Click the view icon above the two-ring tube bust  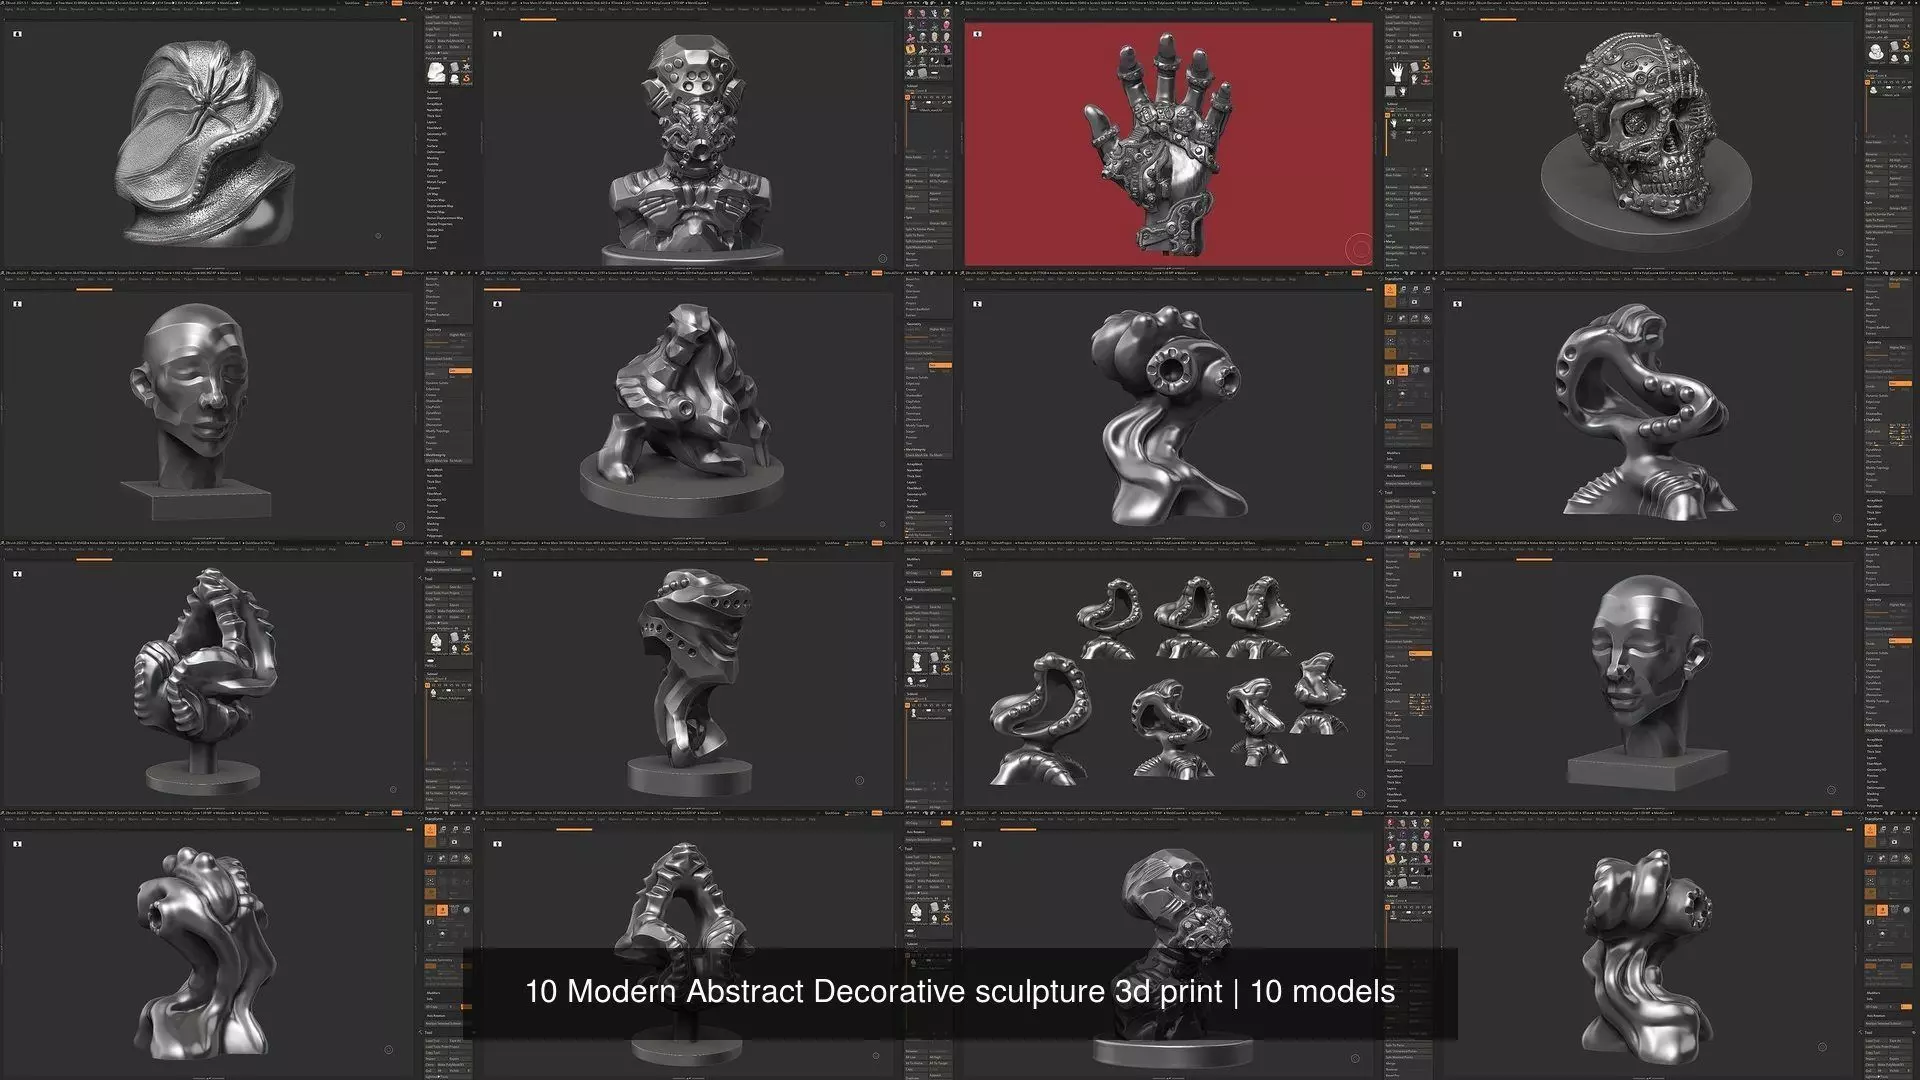[x=977, y=304]
